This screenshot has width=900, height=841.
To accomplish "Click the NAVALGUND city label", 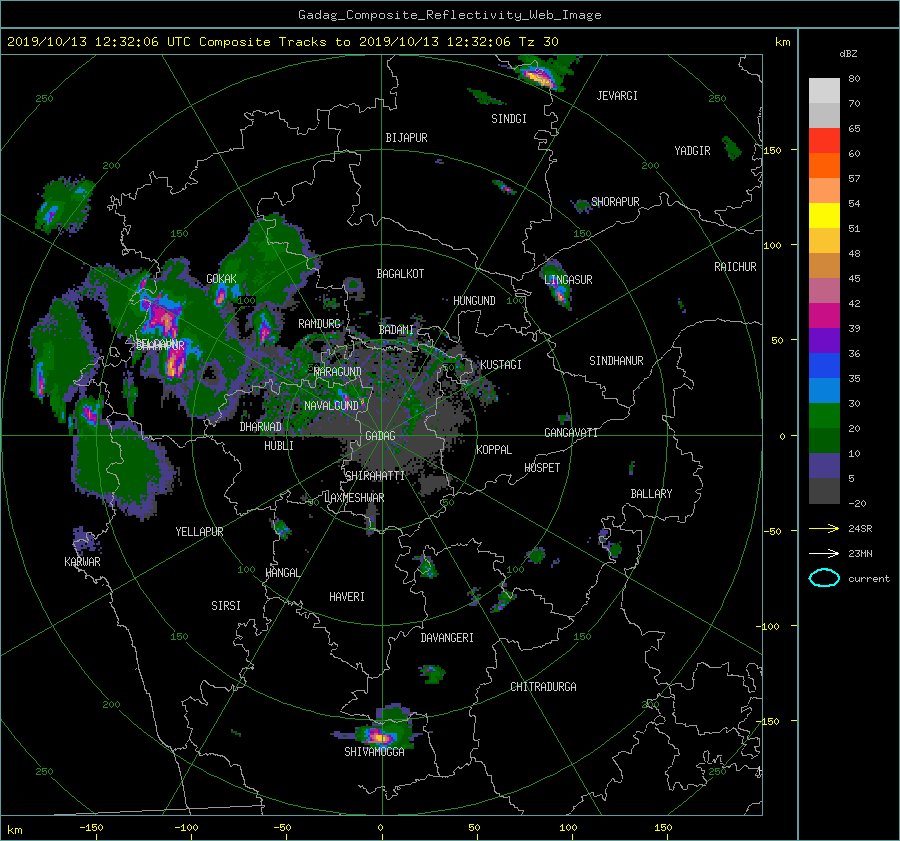I will click(x=331, y=406).
